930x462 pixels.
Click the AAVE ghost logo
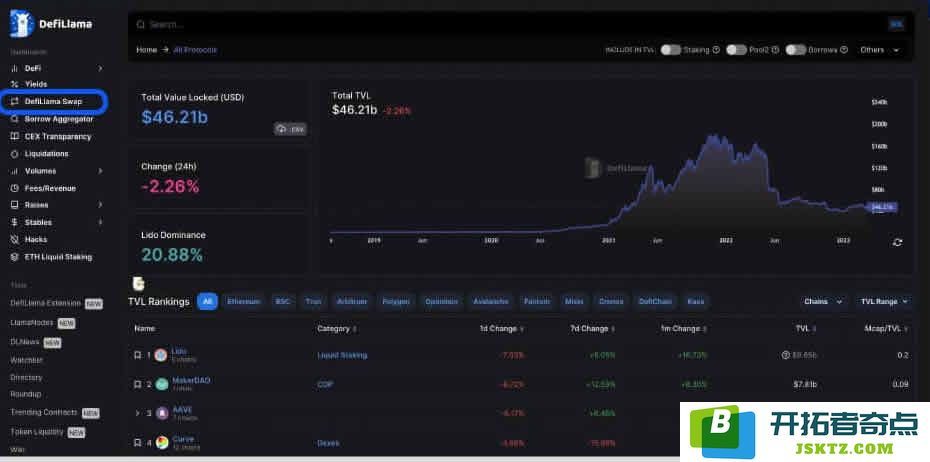[x=162, y=413]
